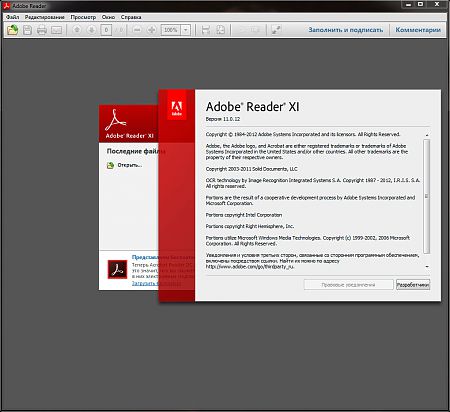
Task: Open the Просмотр menu
Action: point(83,17)
